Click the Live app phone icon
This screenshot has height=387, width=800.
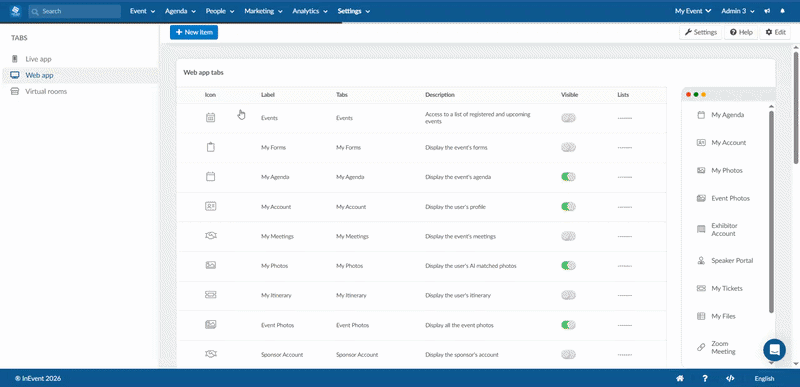(15, 59)
